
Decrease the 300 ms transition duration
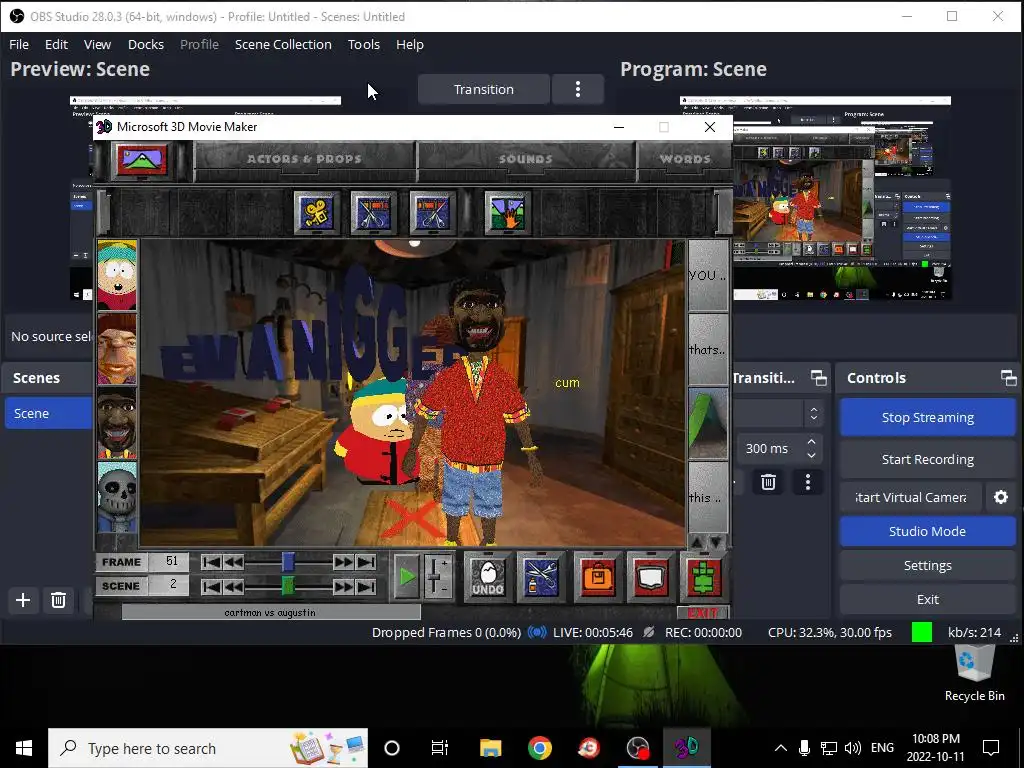pos(811,455)
